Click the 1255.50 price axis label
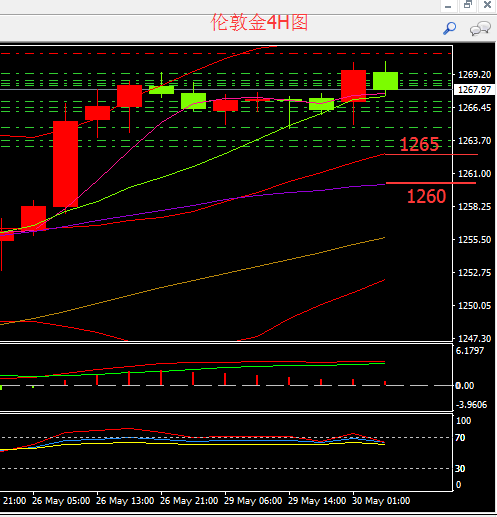Viewport: 497px width, 517px height. pos(474,240)
